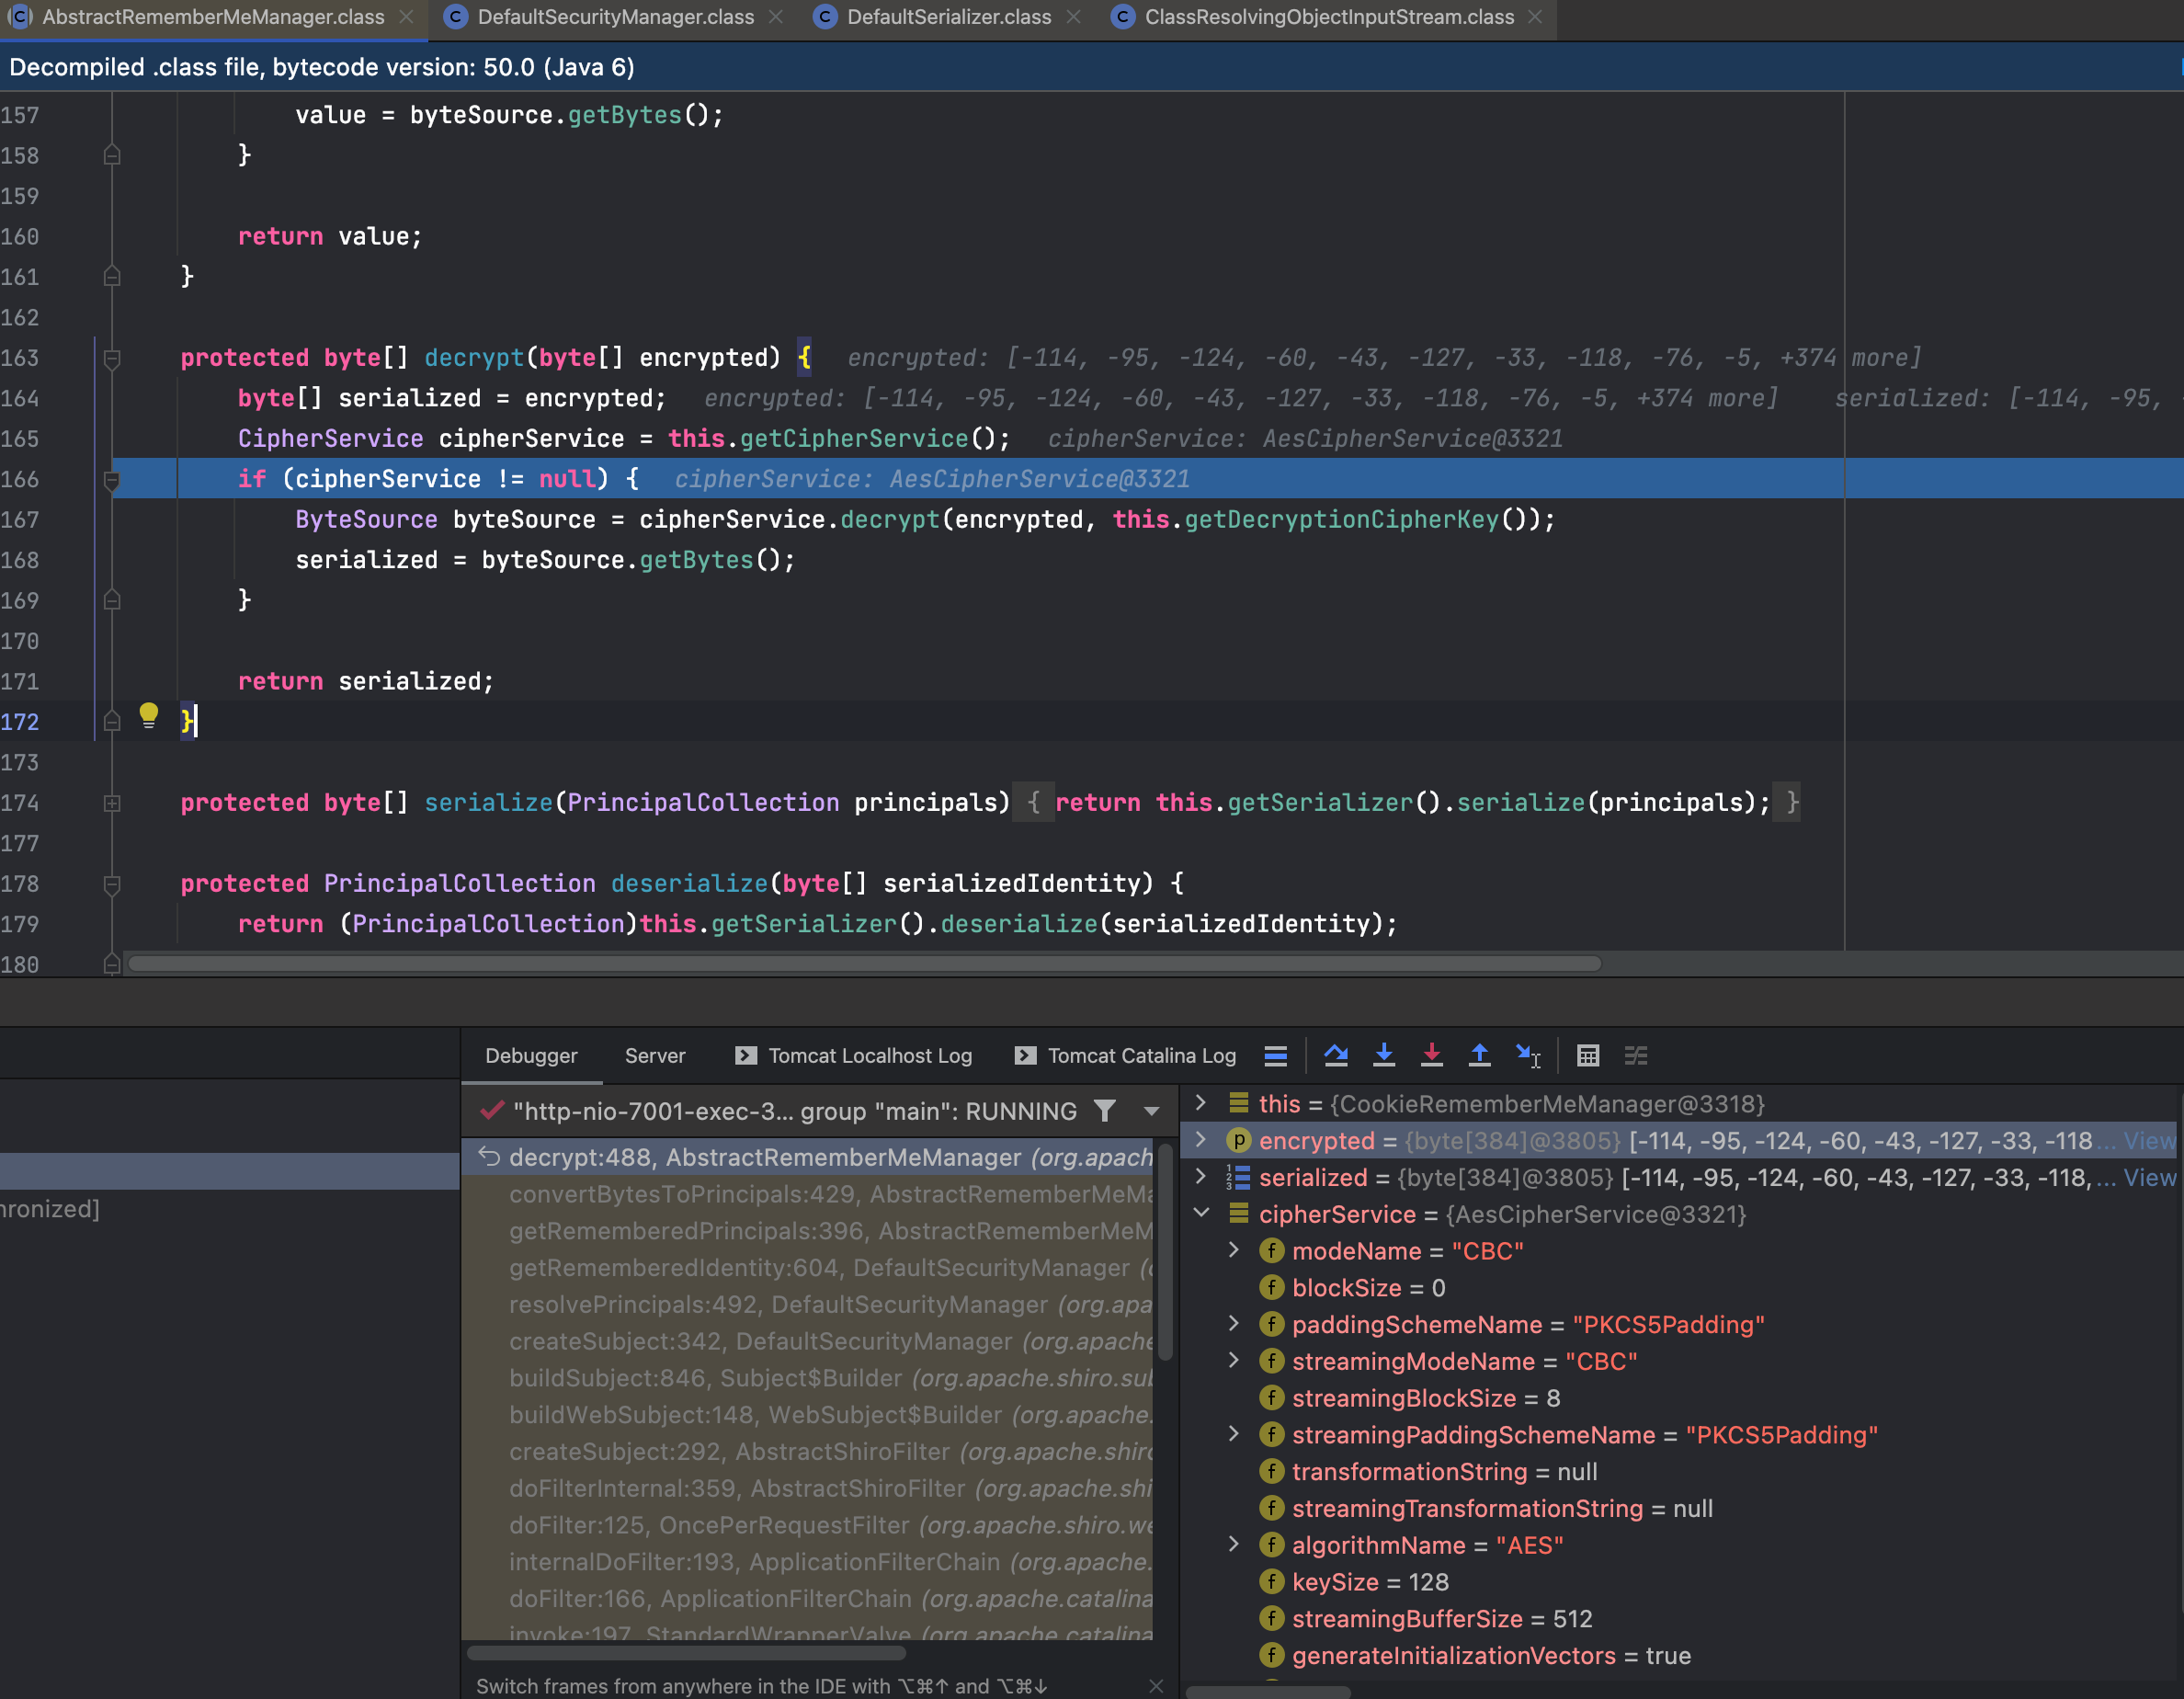Click the Run to Cursor icon
Screen dimensions: 2184x1699
tap(1528, 1055)
